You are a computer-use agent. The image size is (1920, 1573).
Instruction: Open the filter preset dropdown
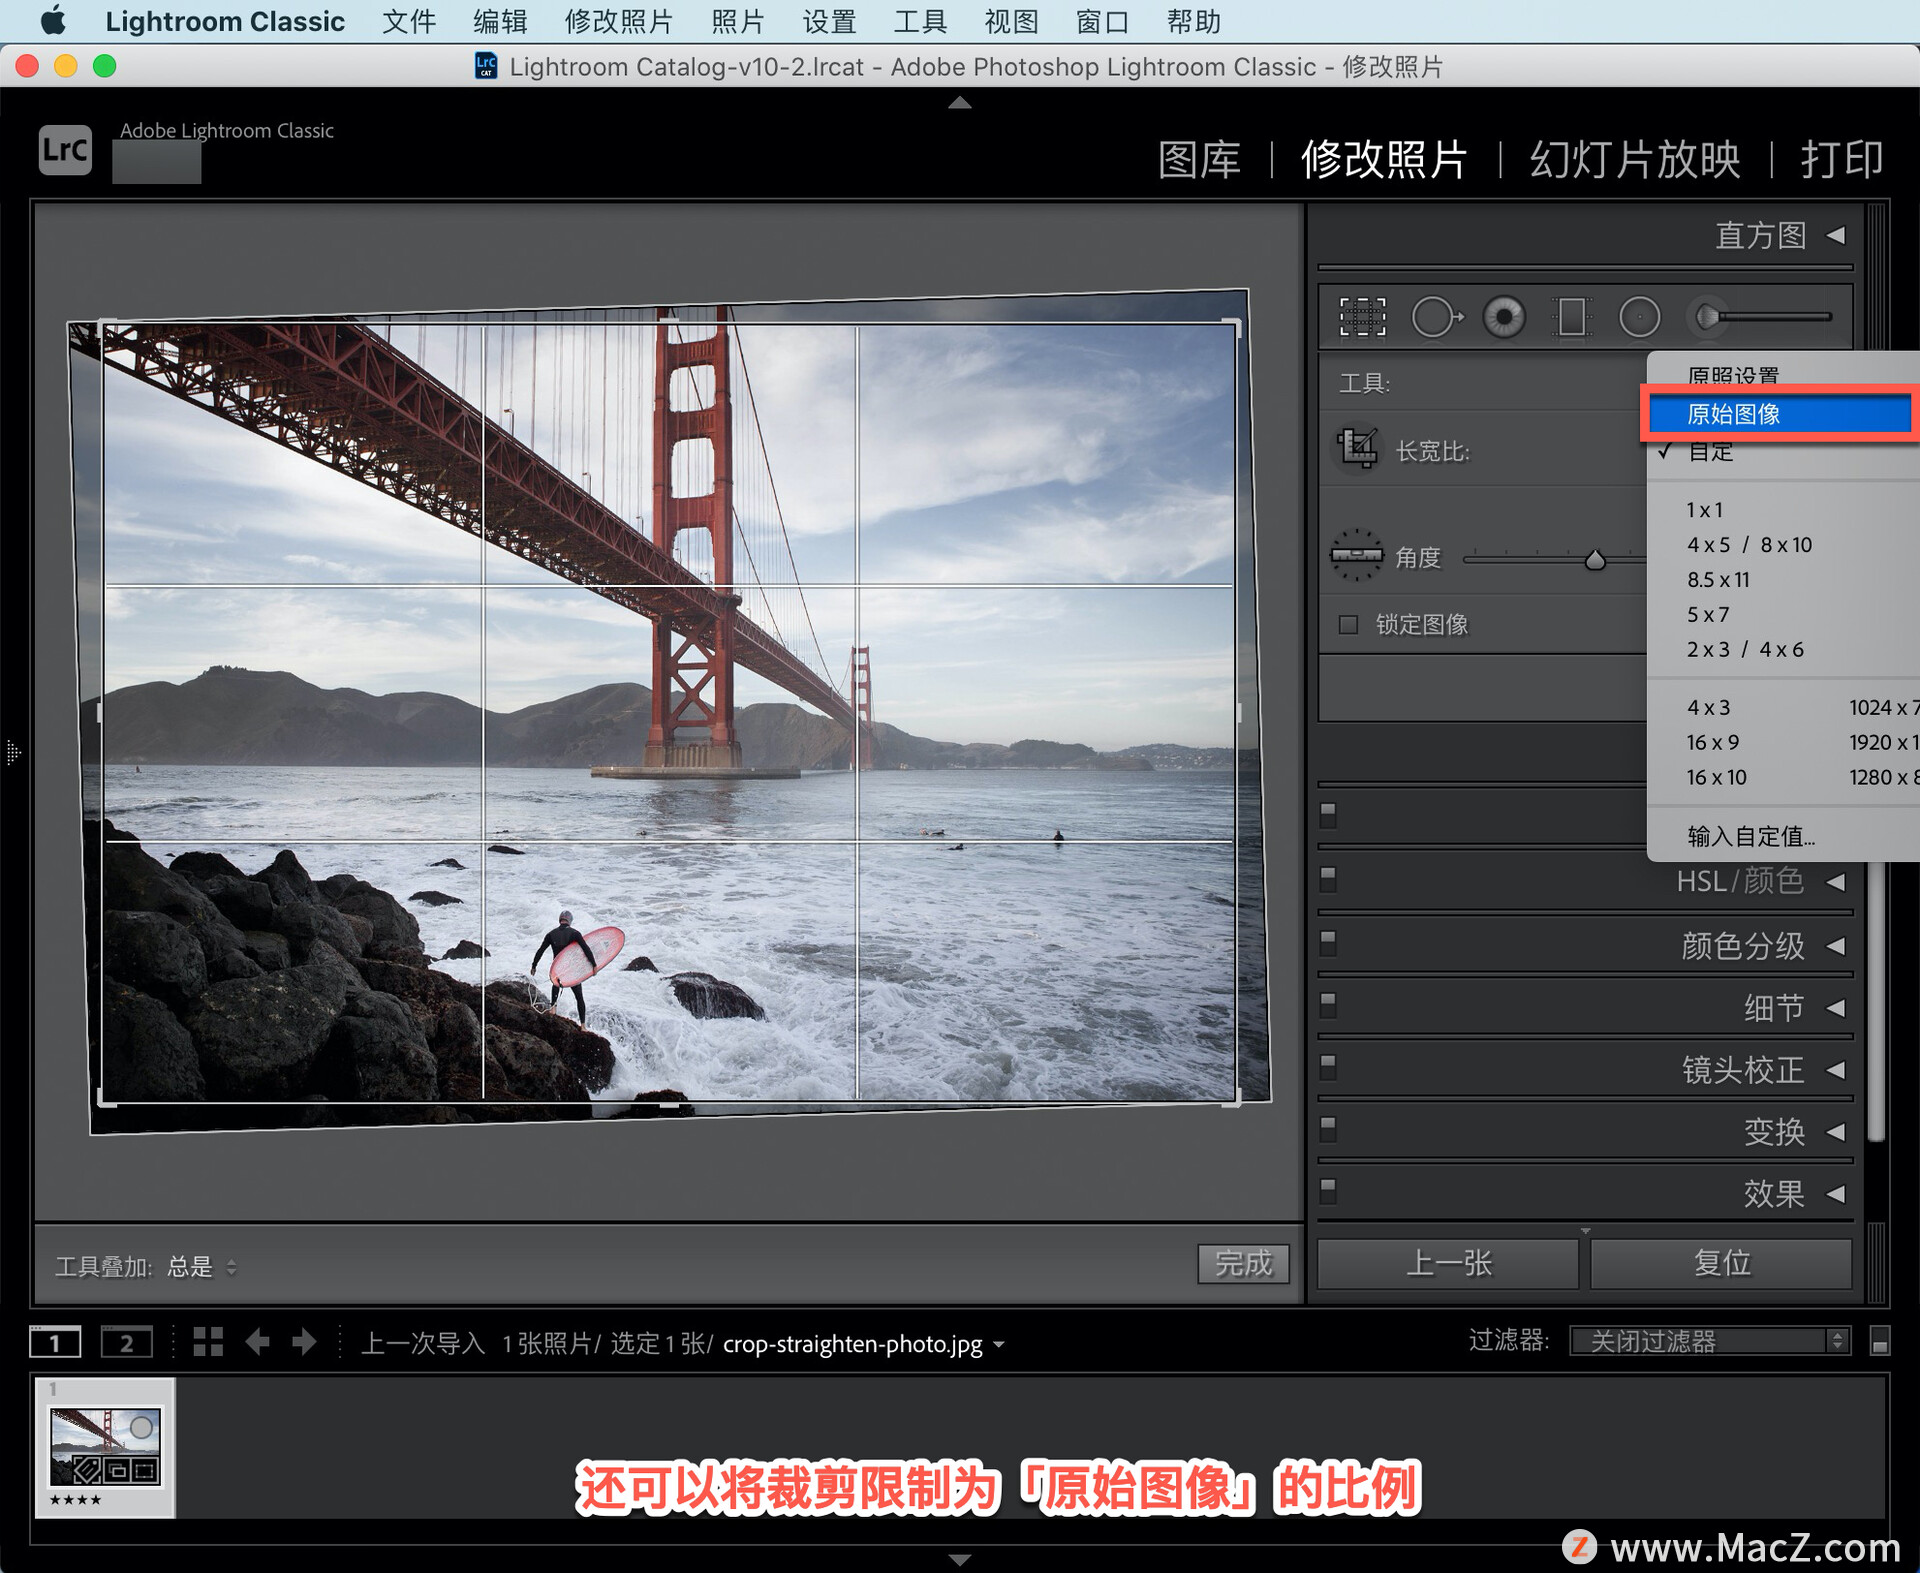pyautogui.click(x=1710, y=1341)
